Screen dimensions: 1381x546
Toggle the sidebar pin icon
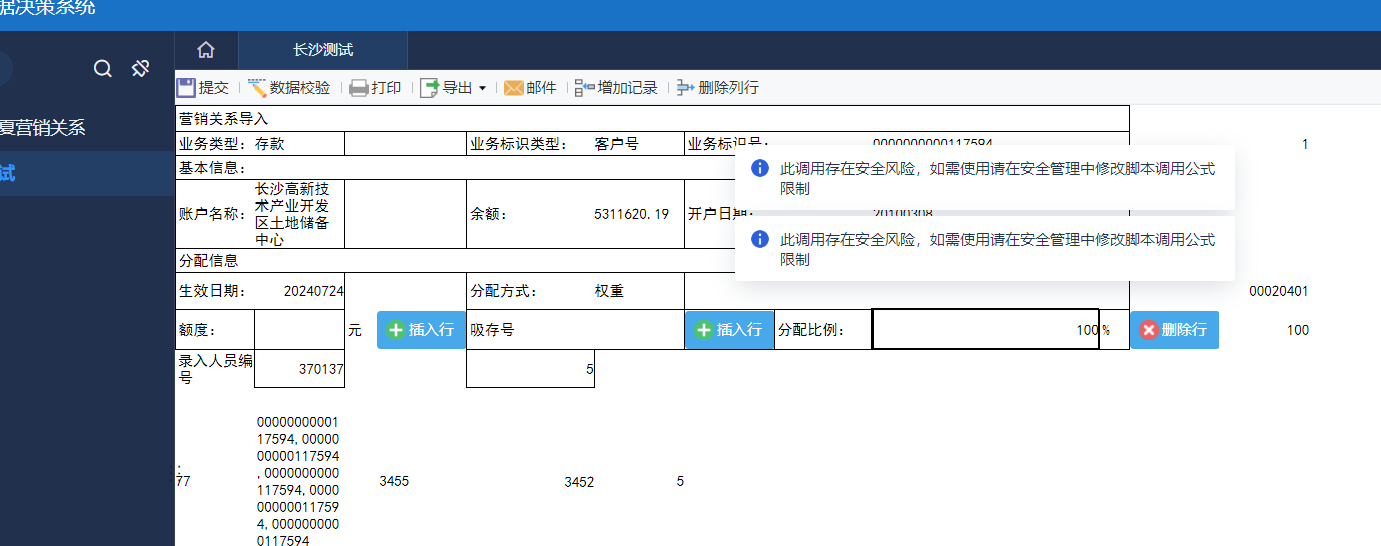[140, 69]
